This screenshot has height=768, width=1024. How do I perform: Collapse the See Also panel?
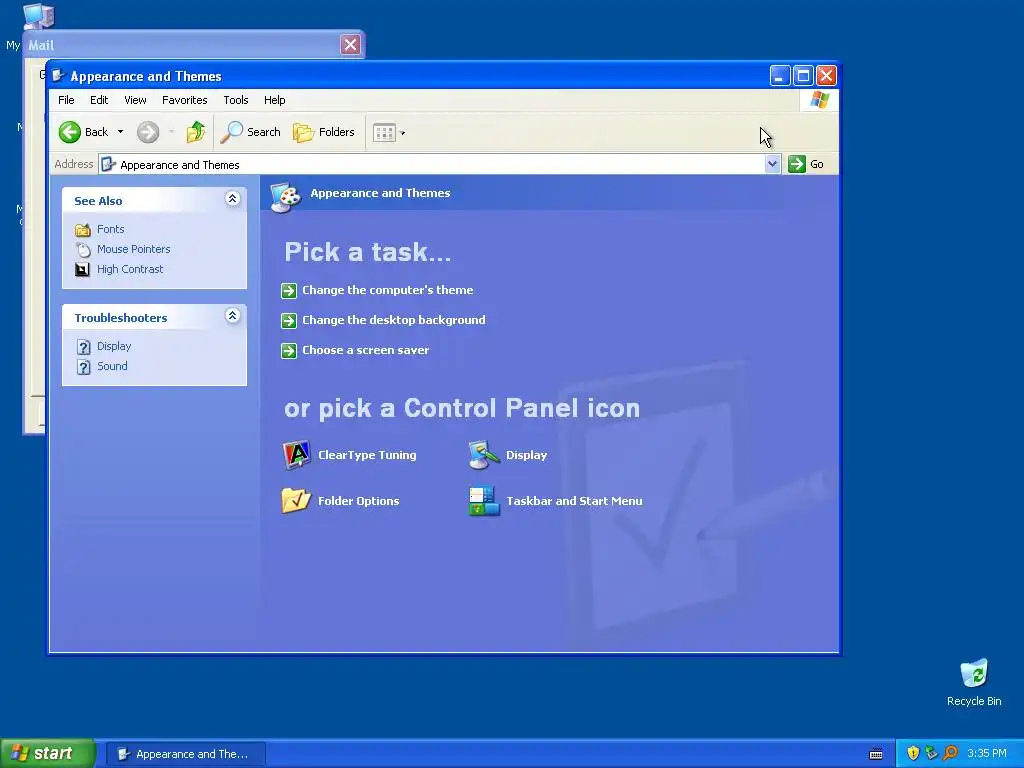[232, 199]
